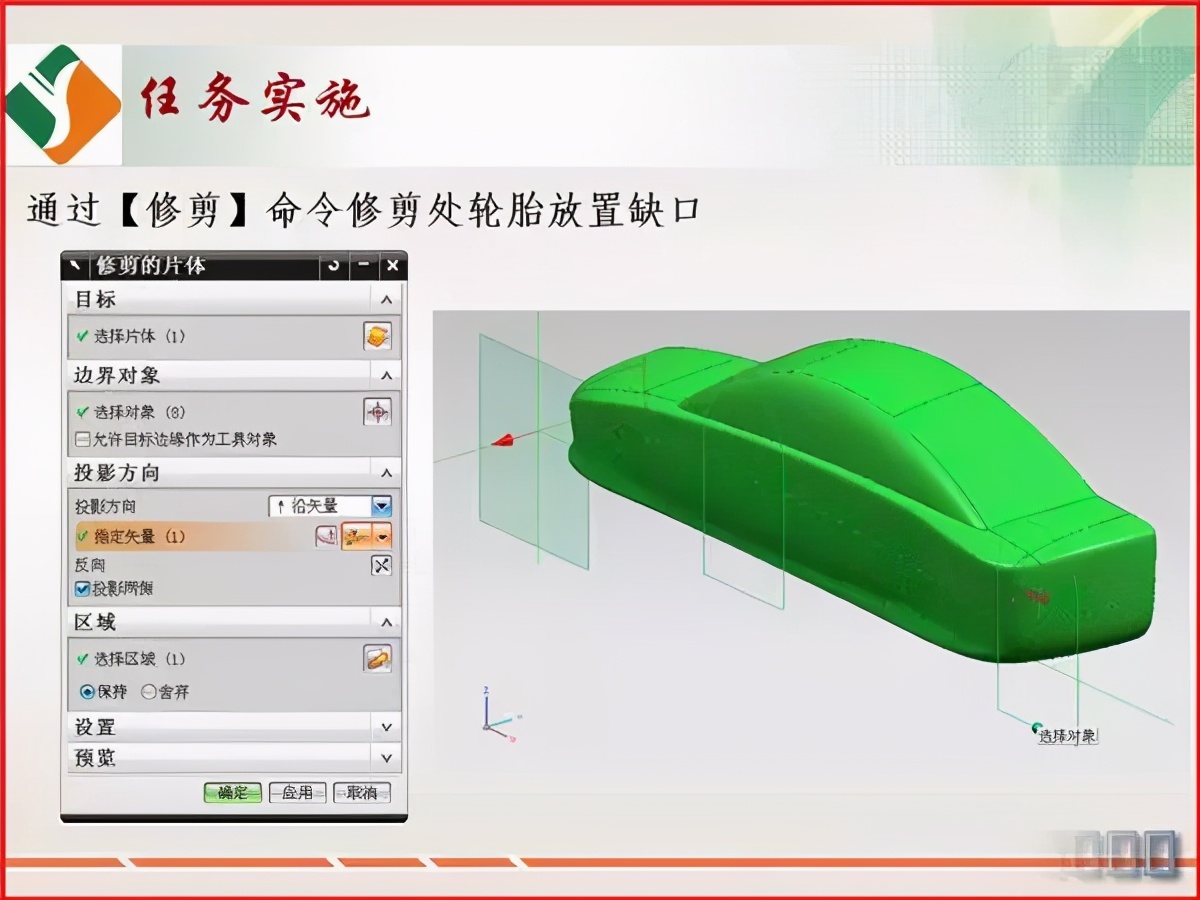The height and width of the screenshot is (900, 1200).
Task: Open the 沿矢量 projection direction dropdown
Action: [381, 507]
